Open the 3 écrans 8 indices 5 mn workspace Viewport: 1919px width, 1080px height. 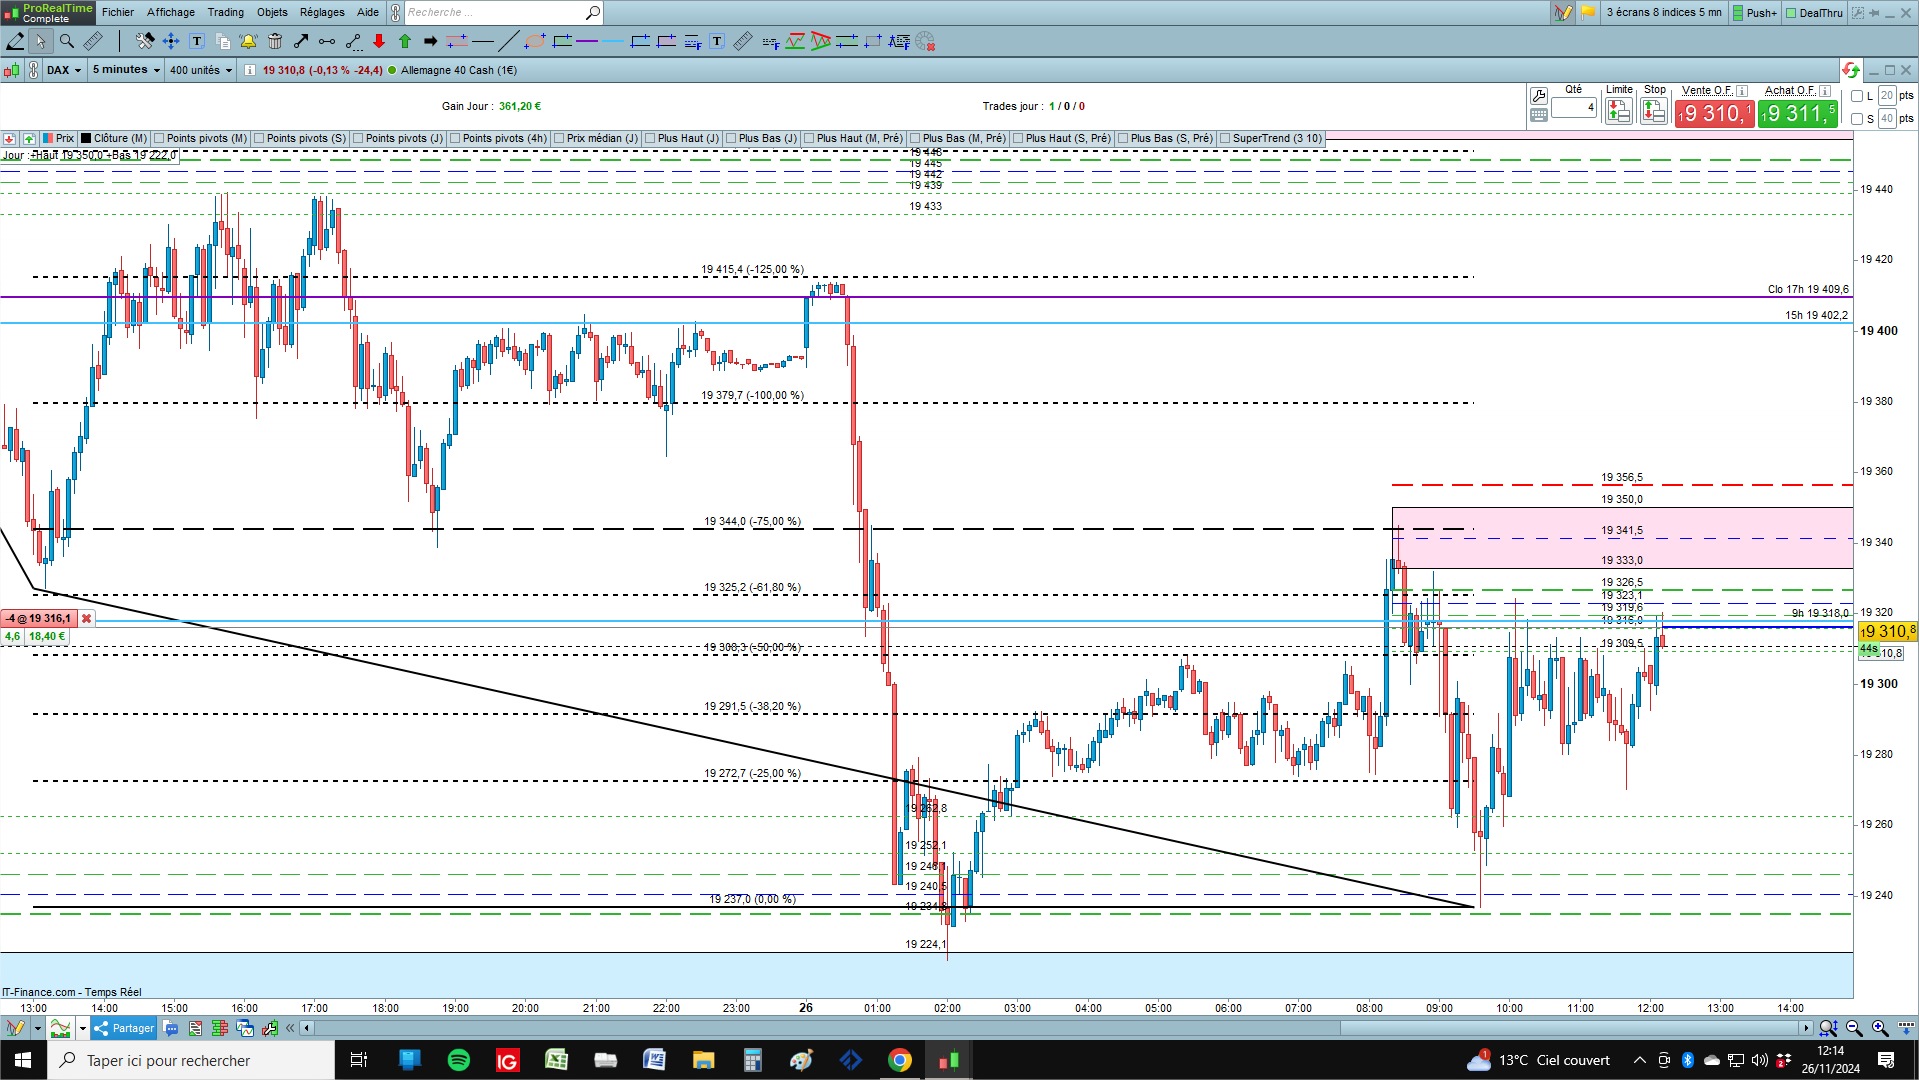click(x=1664, y=12)
